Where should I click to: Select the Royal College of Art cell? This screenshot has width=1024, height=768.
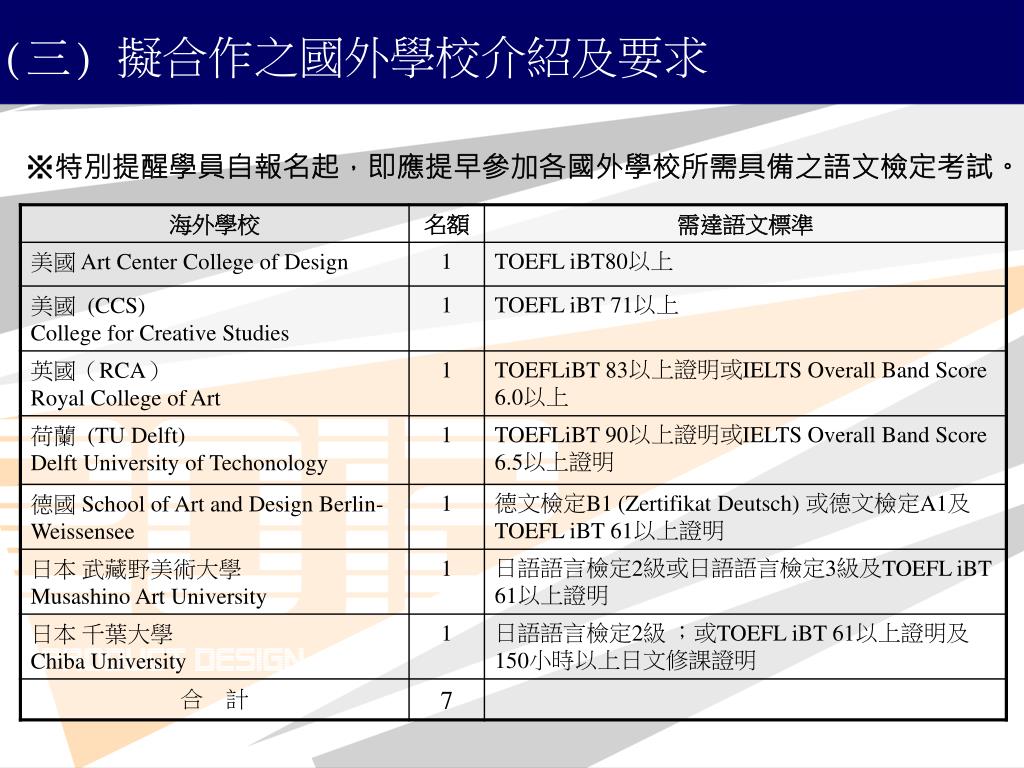pyautogui.click(x=215, y=383)
